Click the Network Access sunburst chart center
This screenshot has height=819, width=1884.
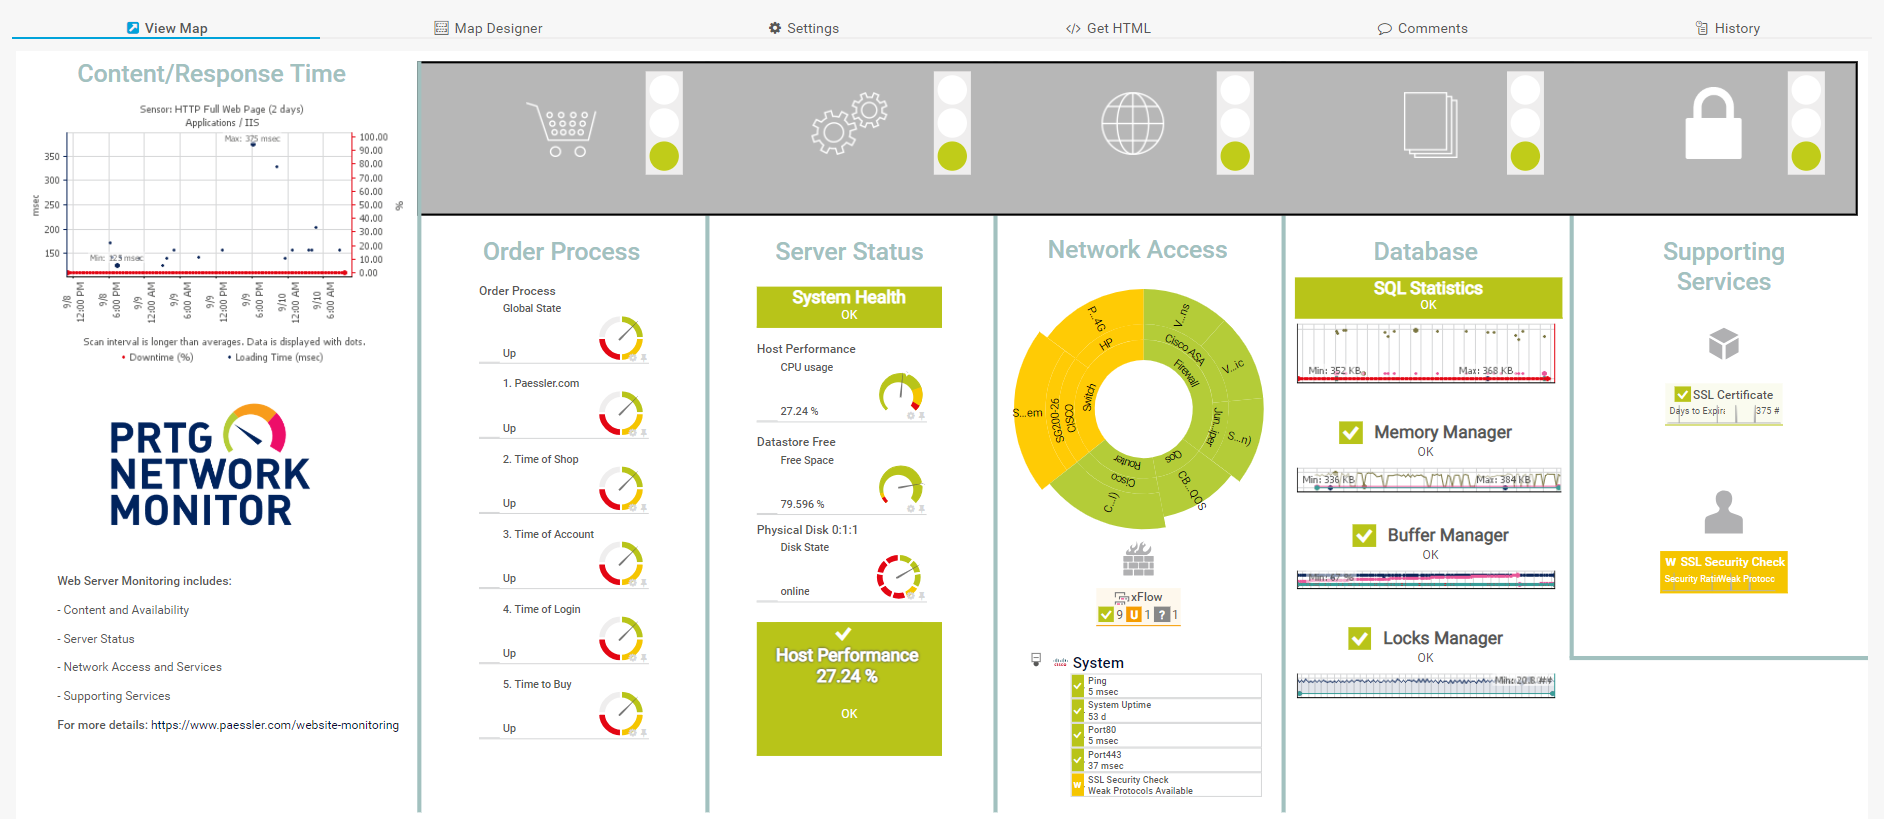pos(1138,408)
